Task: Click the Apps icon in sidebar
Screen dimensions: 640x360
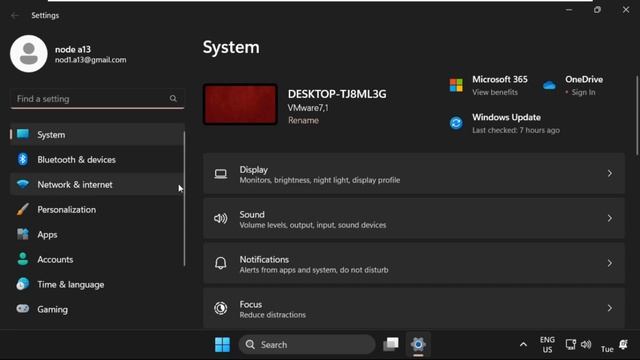Action: coord(23,234)
